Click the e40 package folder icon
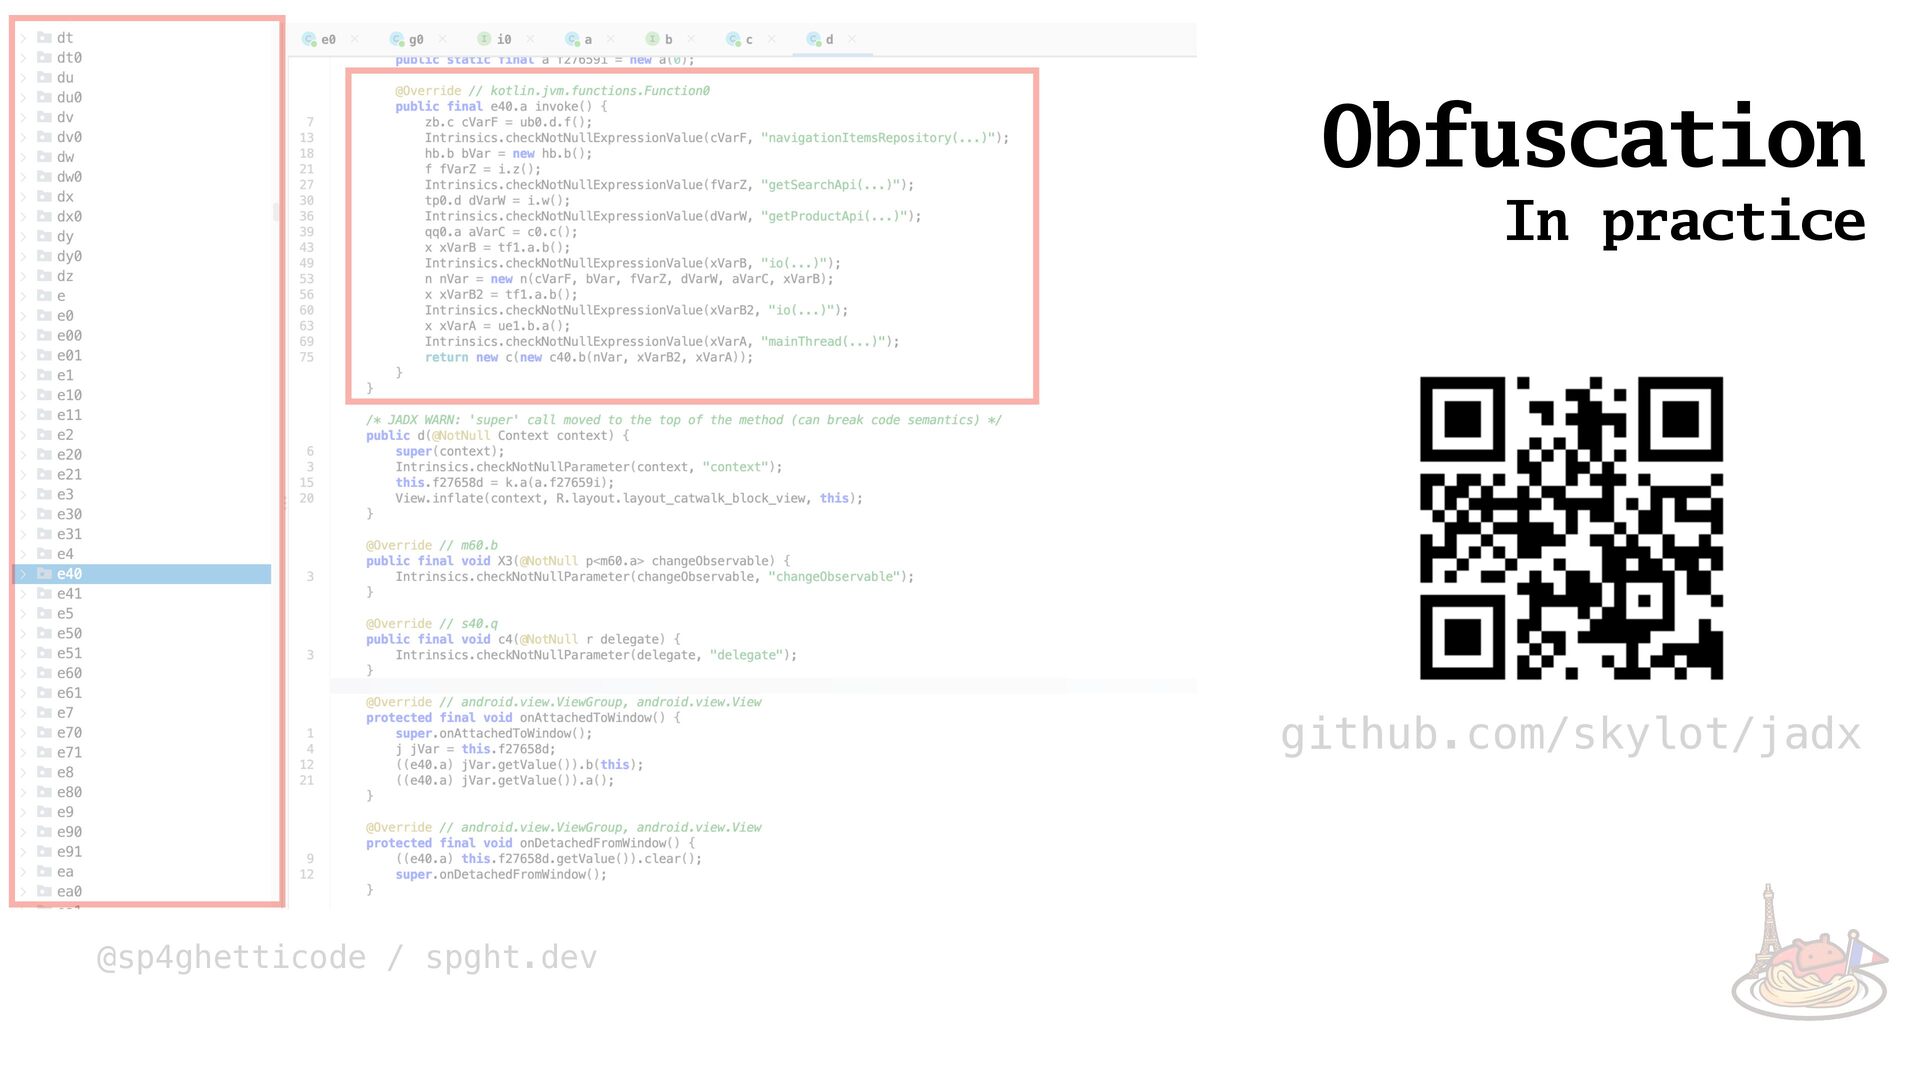The height and width of the screenshot is (1080, 1920). tap(44, 574)
